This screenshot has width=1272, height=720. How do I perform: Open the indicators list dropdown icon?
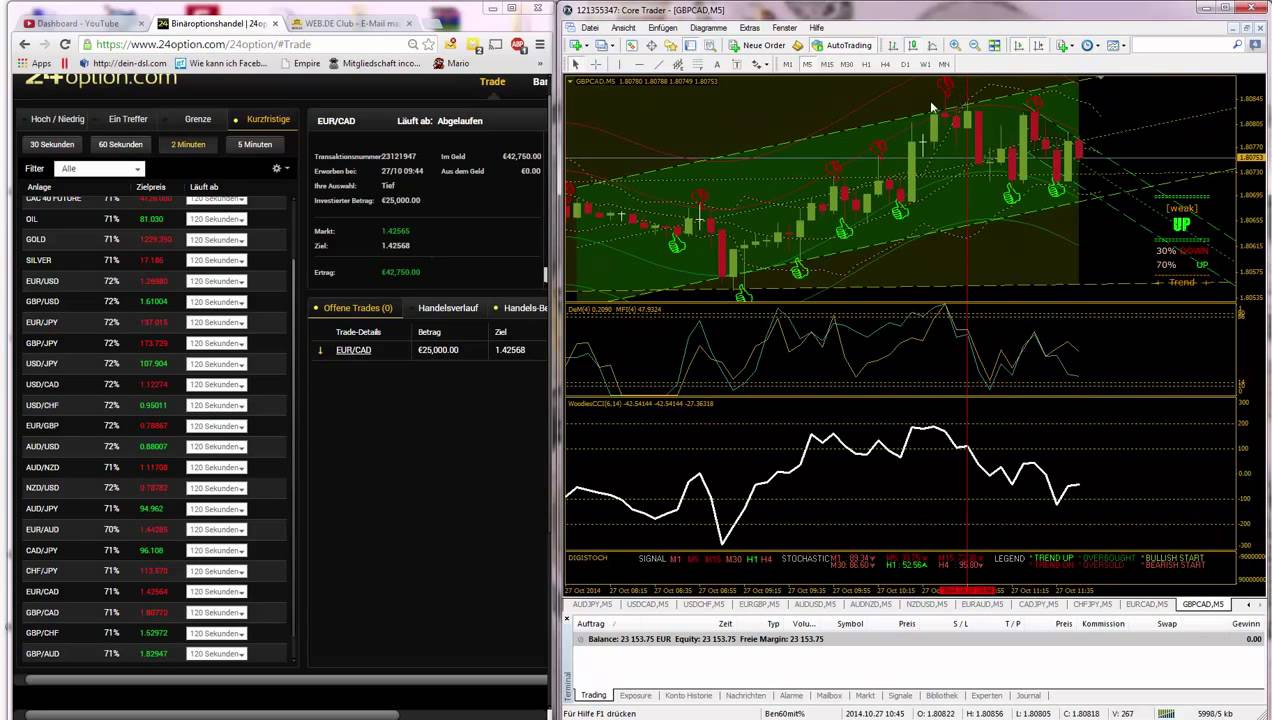1065,45
